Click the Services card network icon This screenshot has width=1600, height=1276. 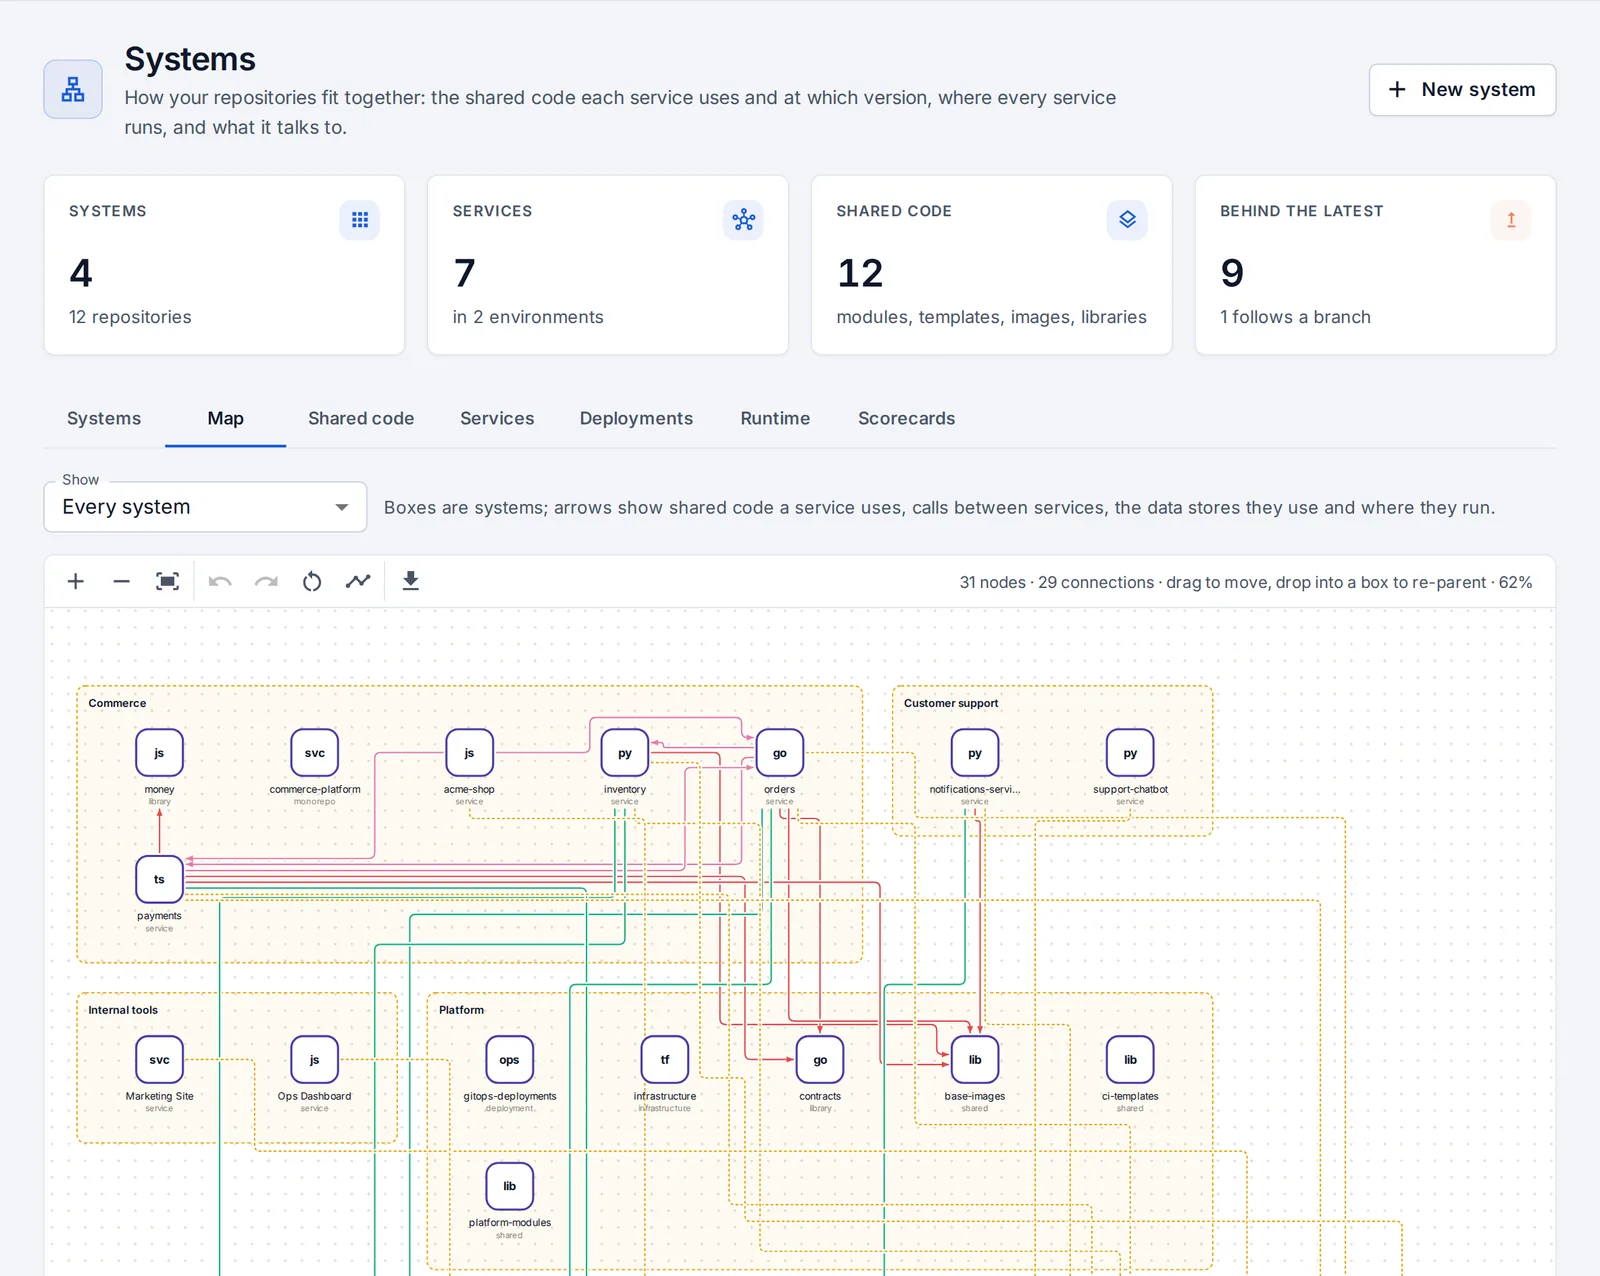(743, 220)
